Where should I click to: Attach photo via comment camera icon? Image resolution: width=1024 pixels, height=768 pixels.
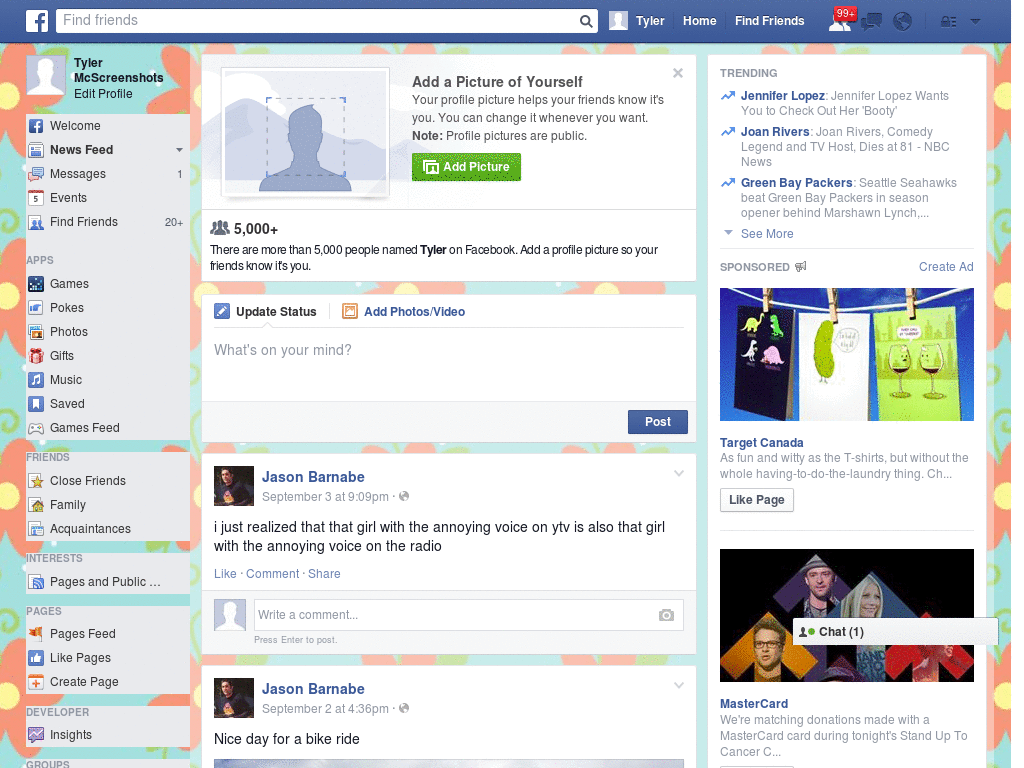coord(666,615)
